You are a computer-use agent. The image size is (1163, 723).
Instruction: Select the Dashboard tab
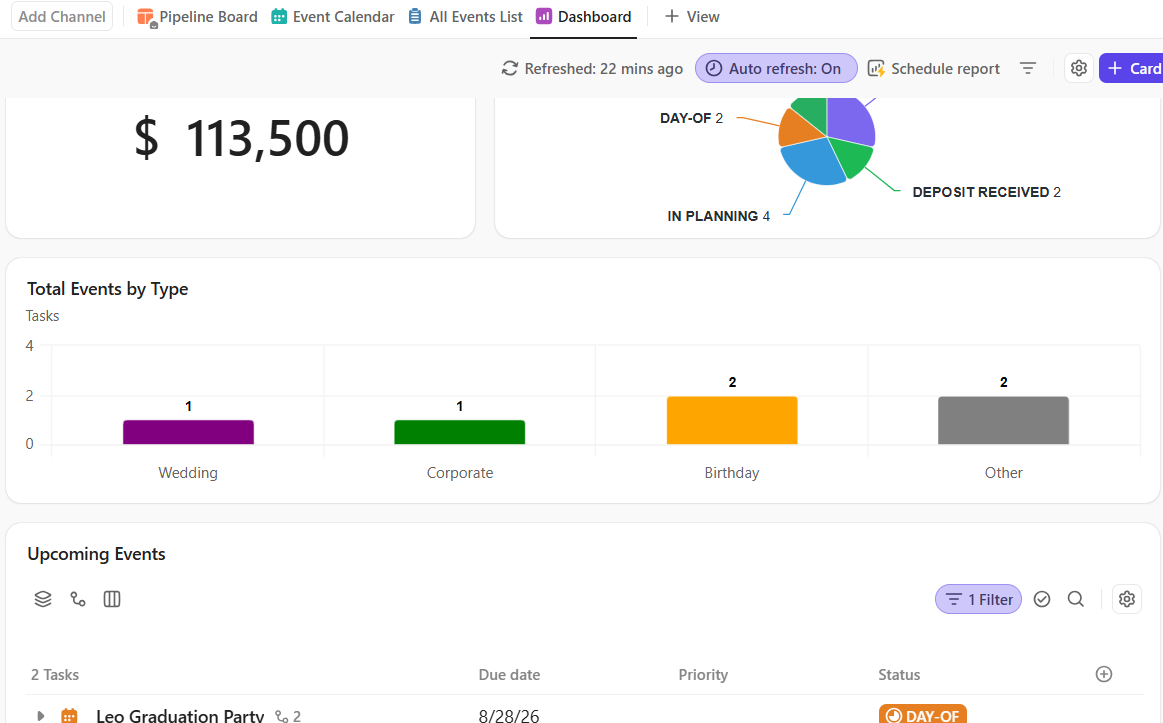(x=584, y=16)
